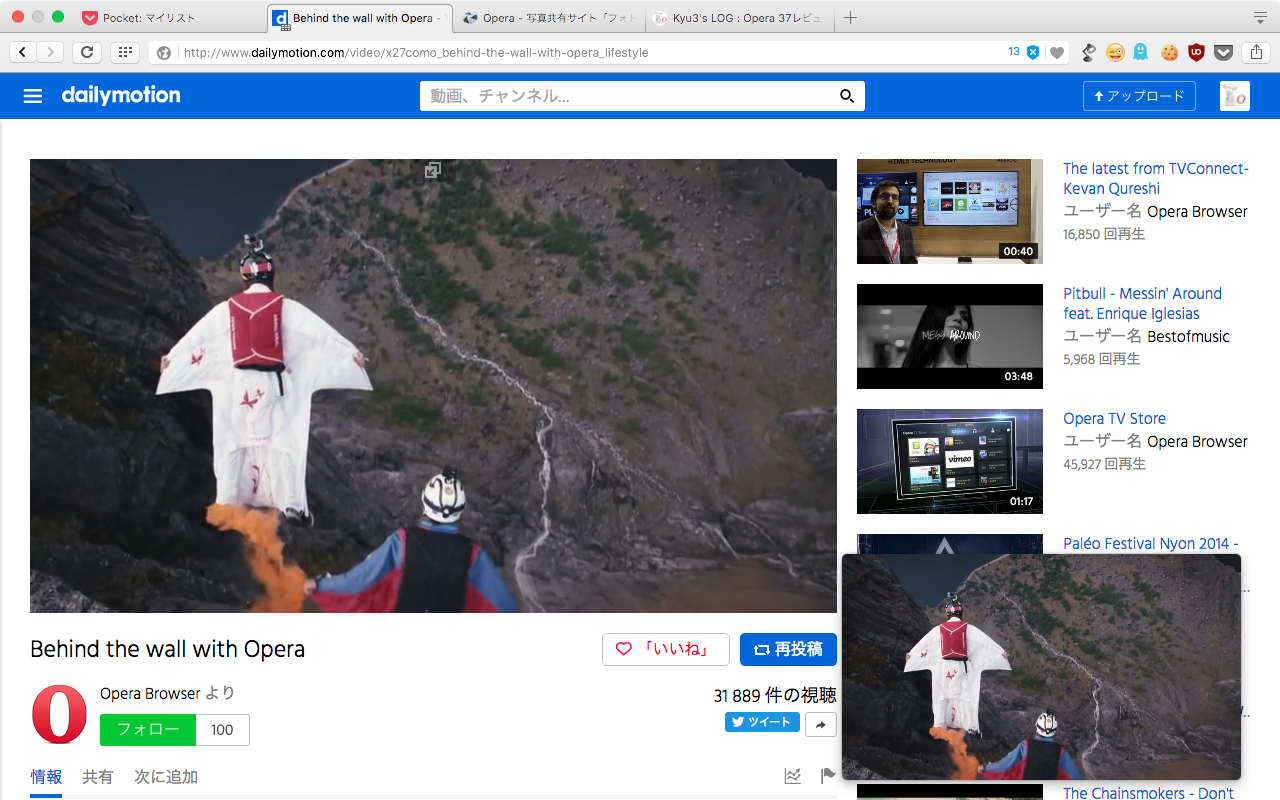Image resolution: width=1280 pixels, height=800 pixels.
Task: Open the tab menu at tab bar right
Action: (1260, 18)
